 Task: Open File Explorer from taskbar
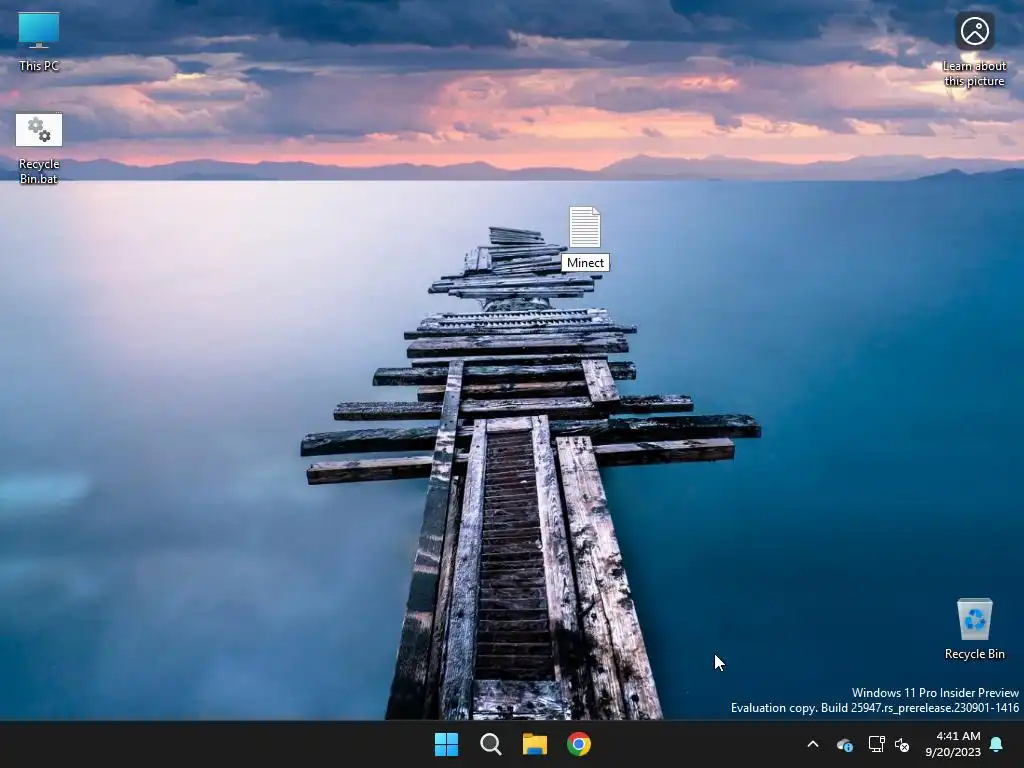point(535,744)
